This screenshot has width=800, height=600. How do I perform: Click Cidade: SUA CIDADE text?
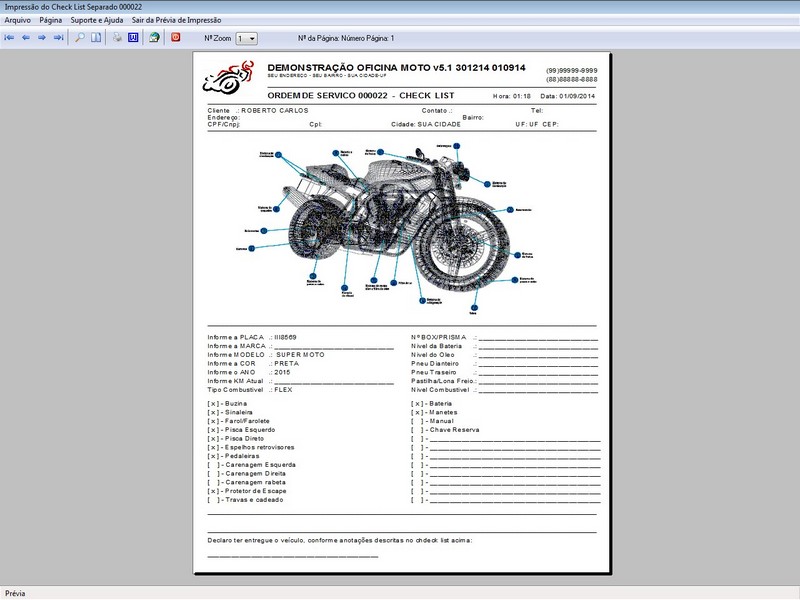coord(426,124)
